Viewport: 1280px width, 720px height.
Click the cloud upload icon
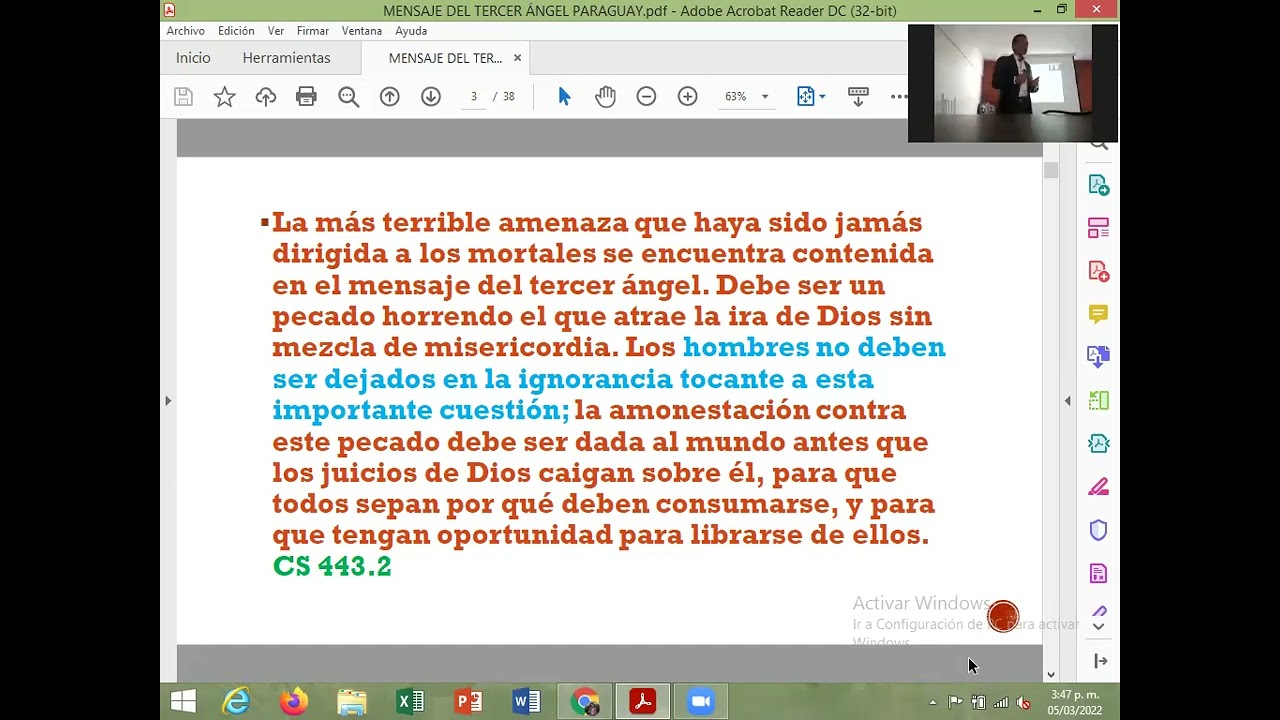coord(266,97)
